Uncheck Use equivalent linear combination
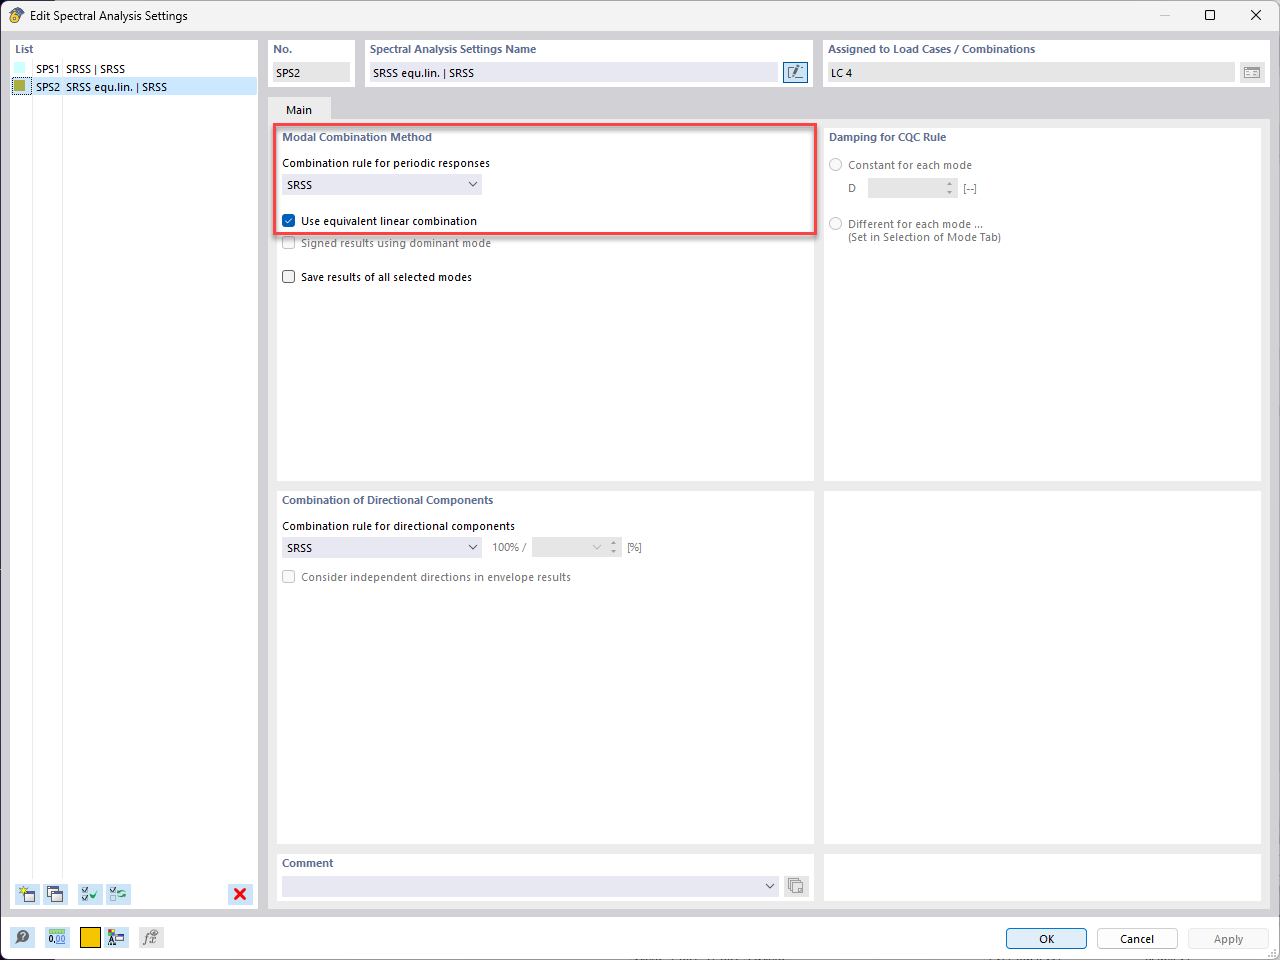Image resolution: width=1280 pixels, height=960 pixels. [289, 221]
